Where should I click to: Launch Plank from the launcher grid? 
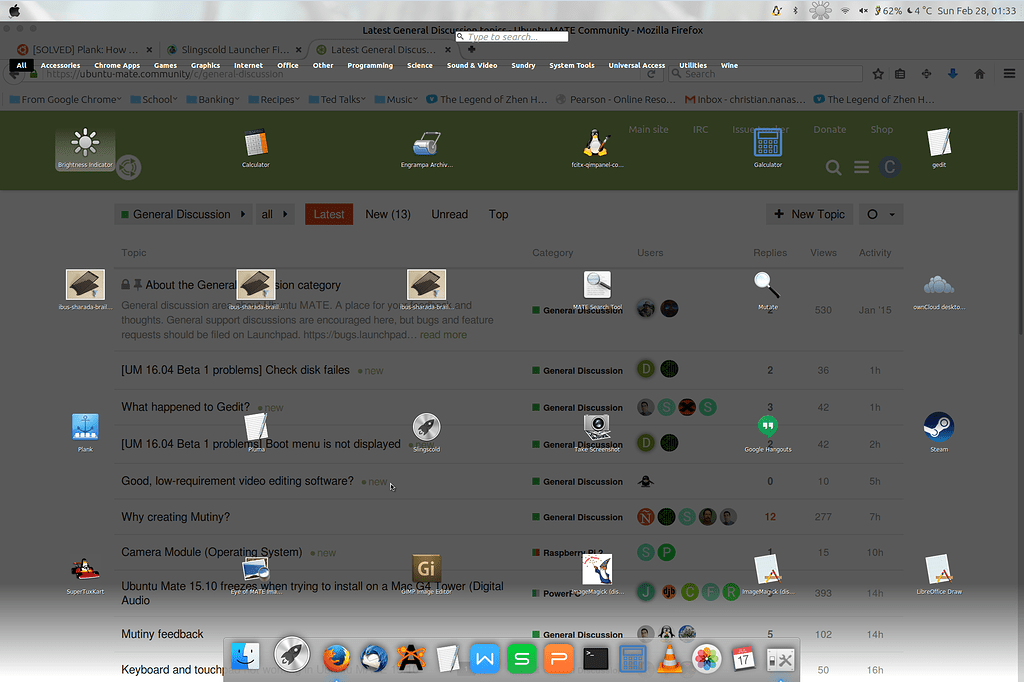tap(85, 428)
